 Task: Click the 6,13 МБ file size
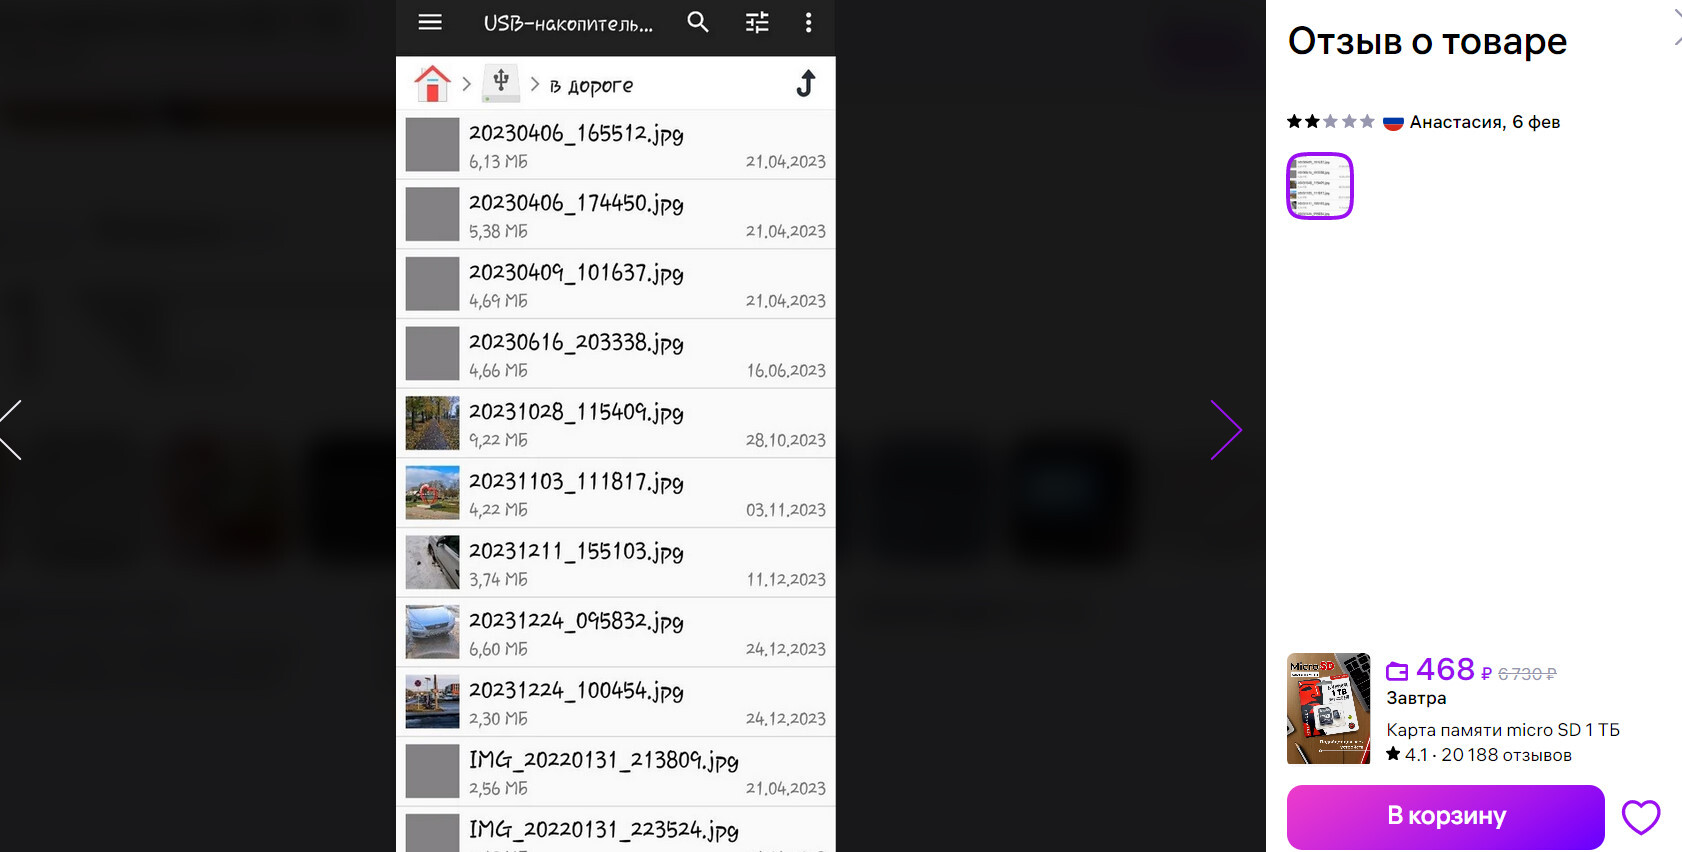point(498,162)
